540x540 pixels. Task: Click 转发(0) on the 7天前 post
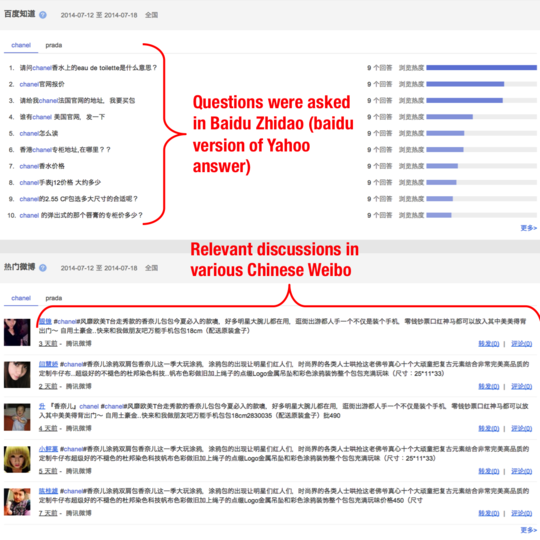tap(489, 513)
